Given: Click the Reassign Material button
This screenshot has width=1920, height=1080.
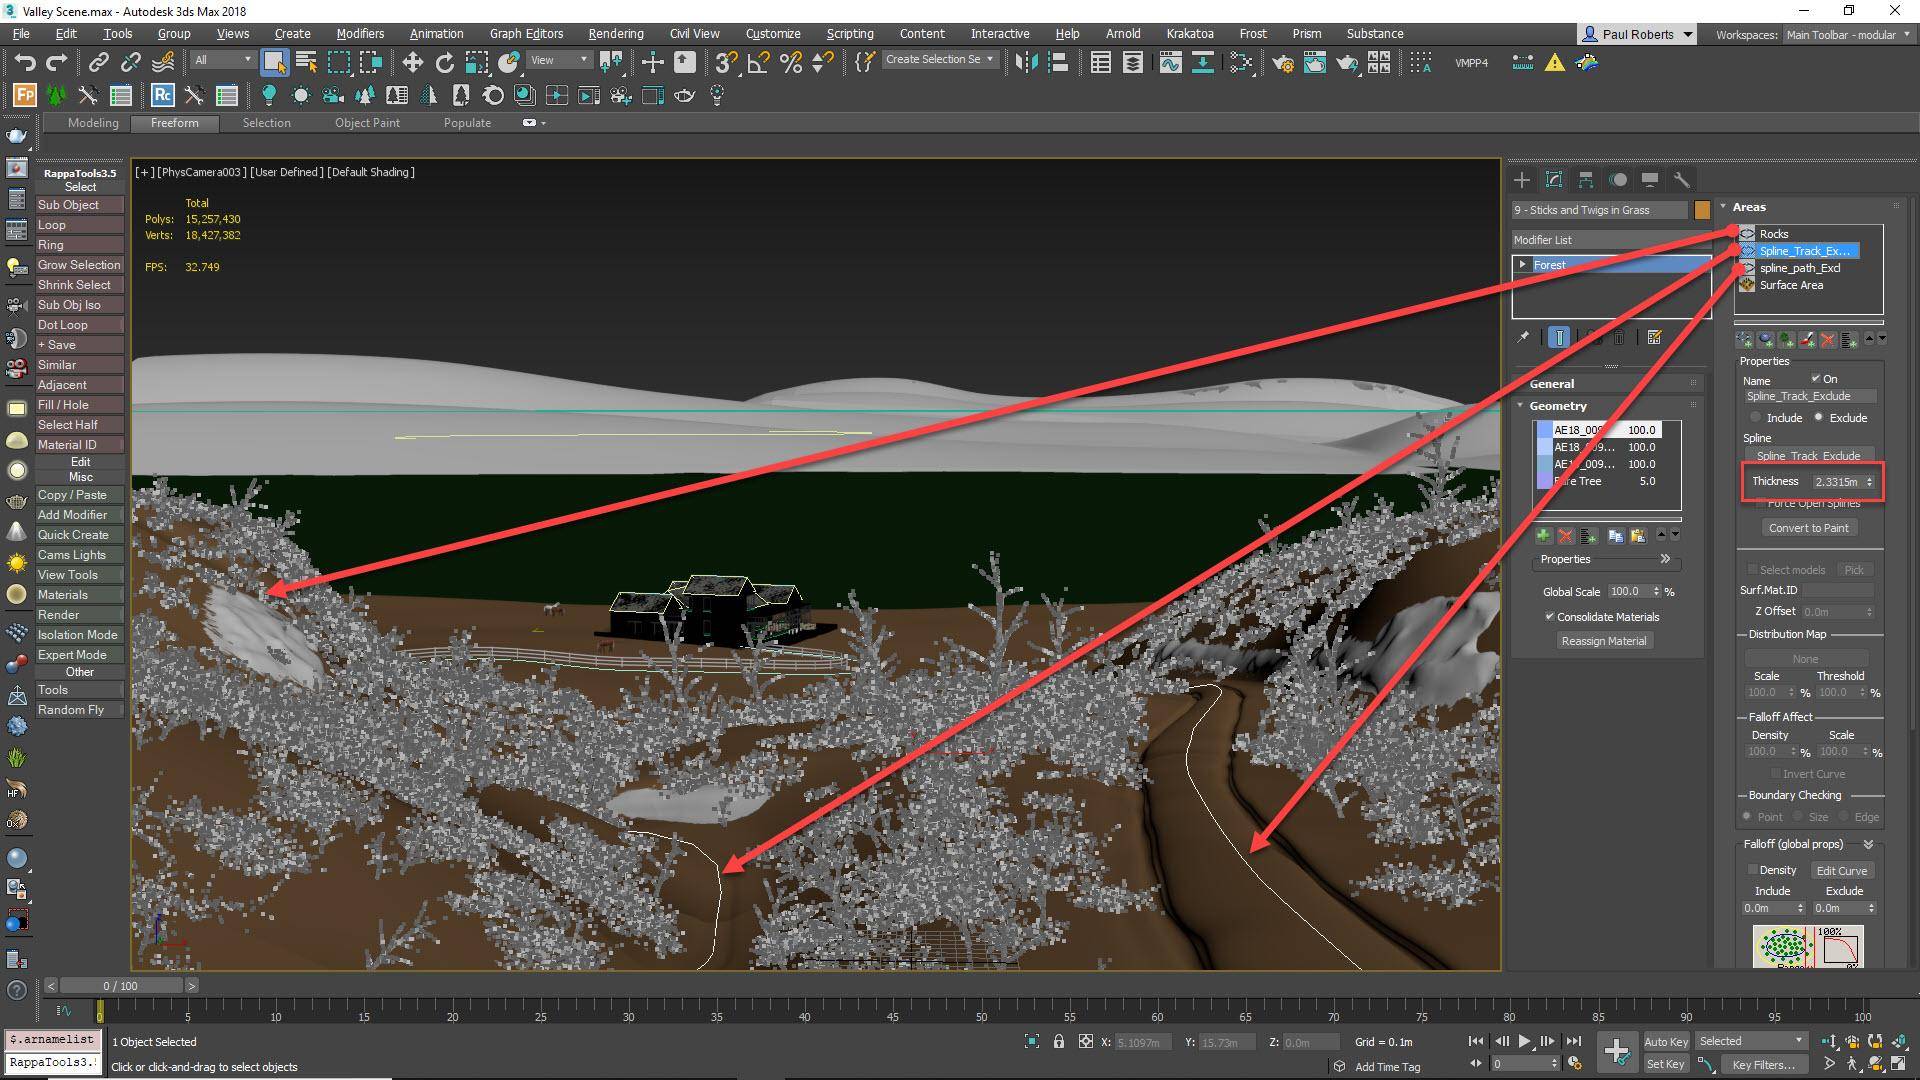Looking at the screenshot, I should [1604, 640].
